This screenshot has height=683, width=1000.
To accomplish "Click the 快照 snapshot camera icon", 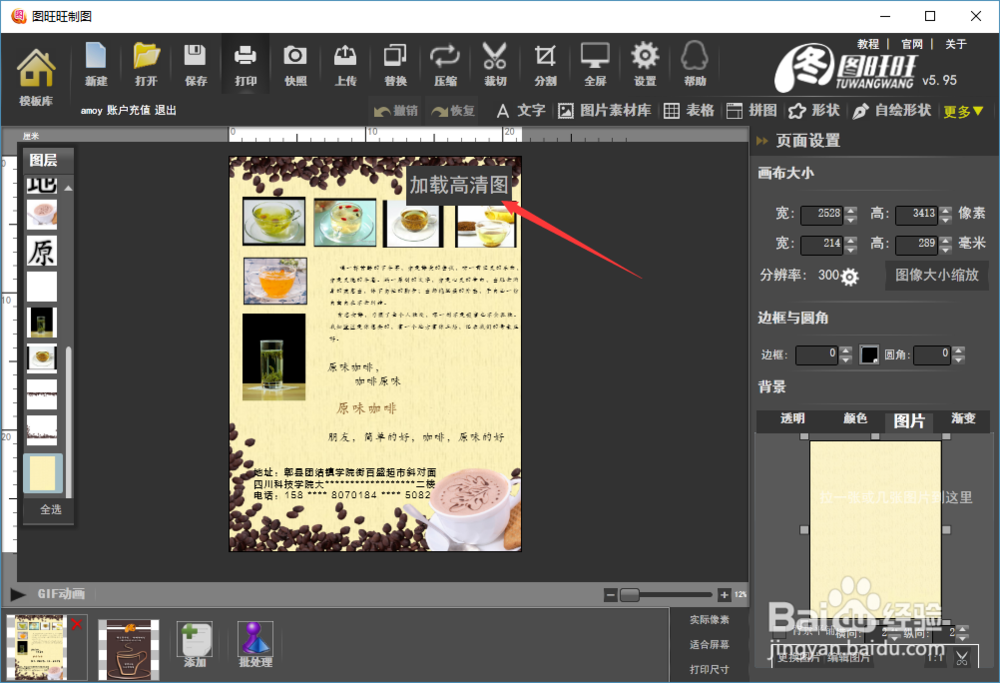I will tap(295, 64).
